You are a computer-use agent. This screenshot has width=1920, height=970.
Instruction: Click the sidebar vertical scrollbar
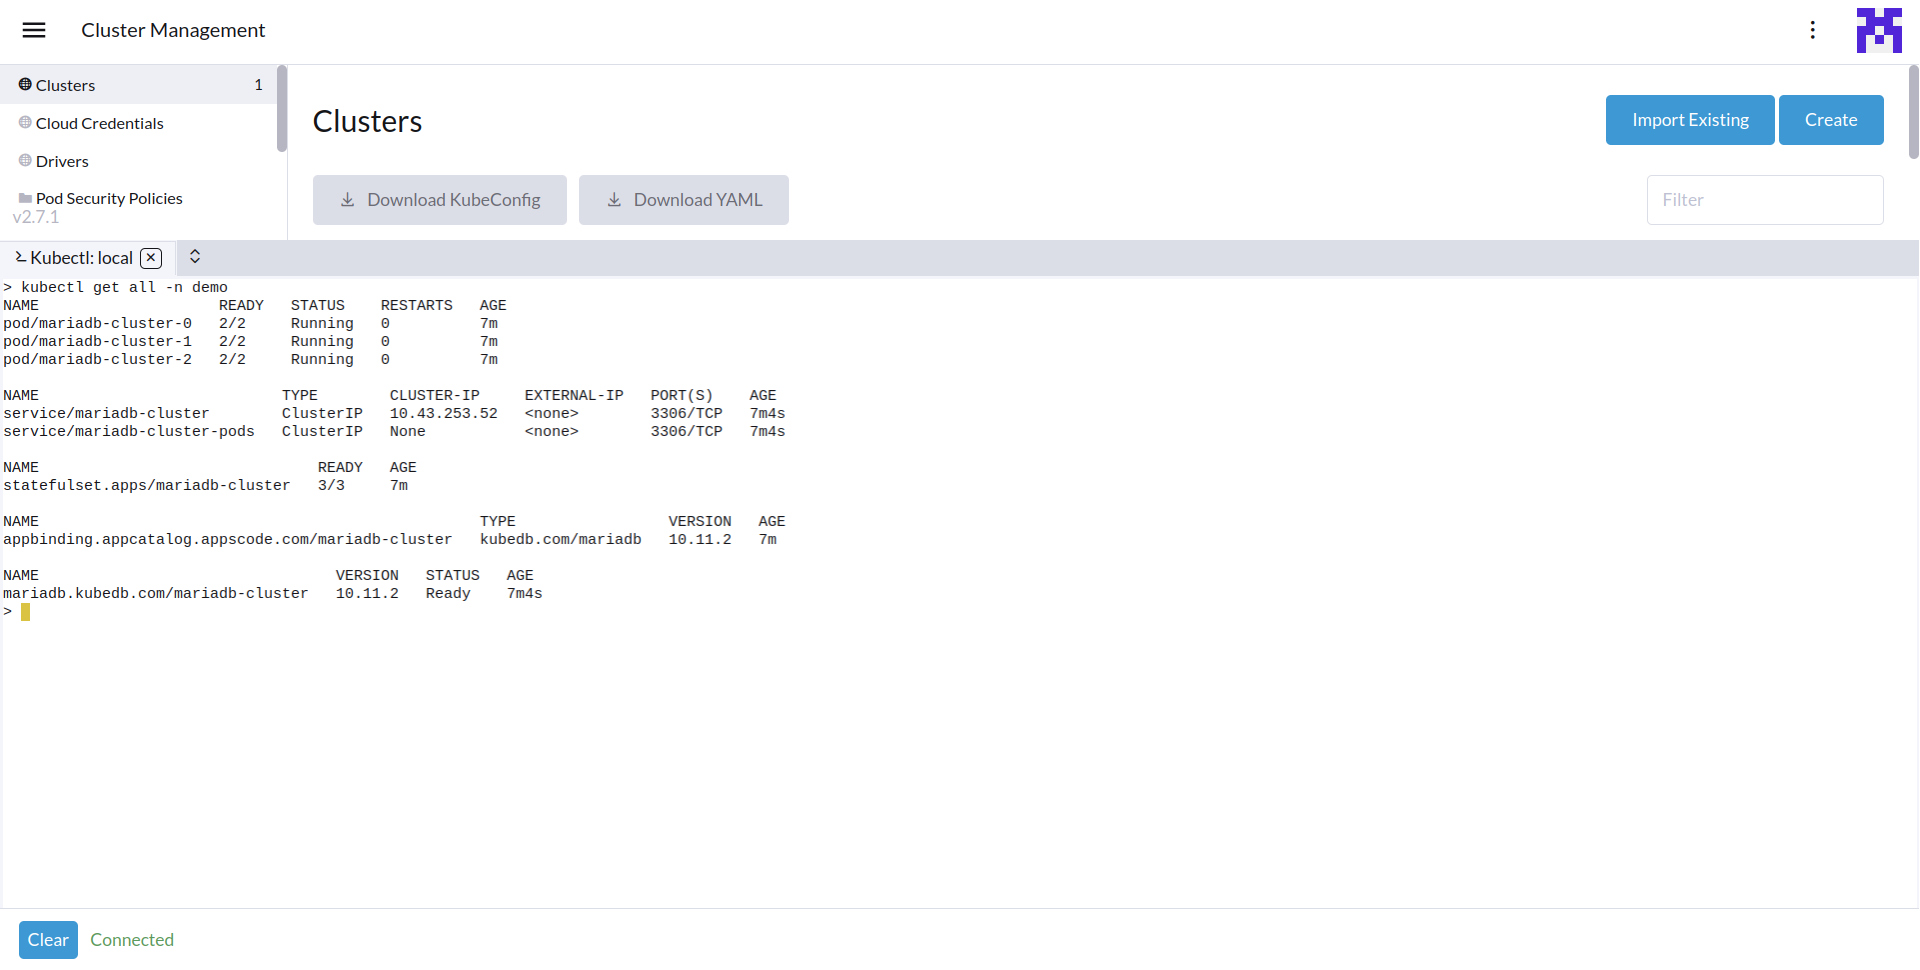(282, 110)
